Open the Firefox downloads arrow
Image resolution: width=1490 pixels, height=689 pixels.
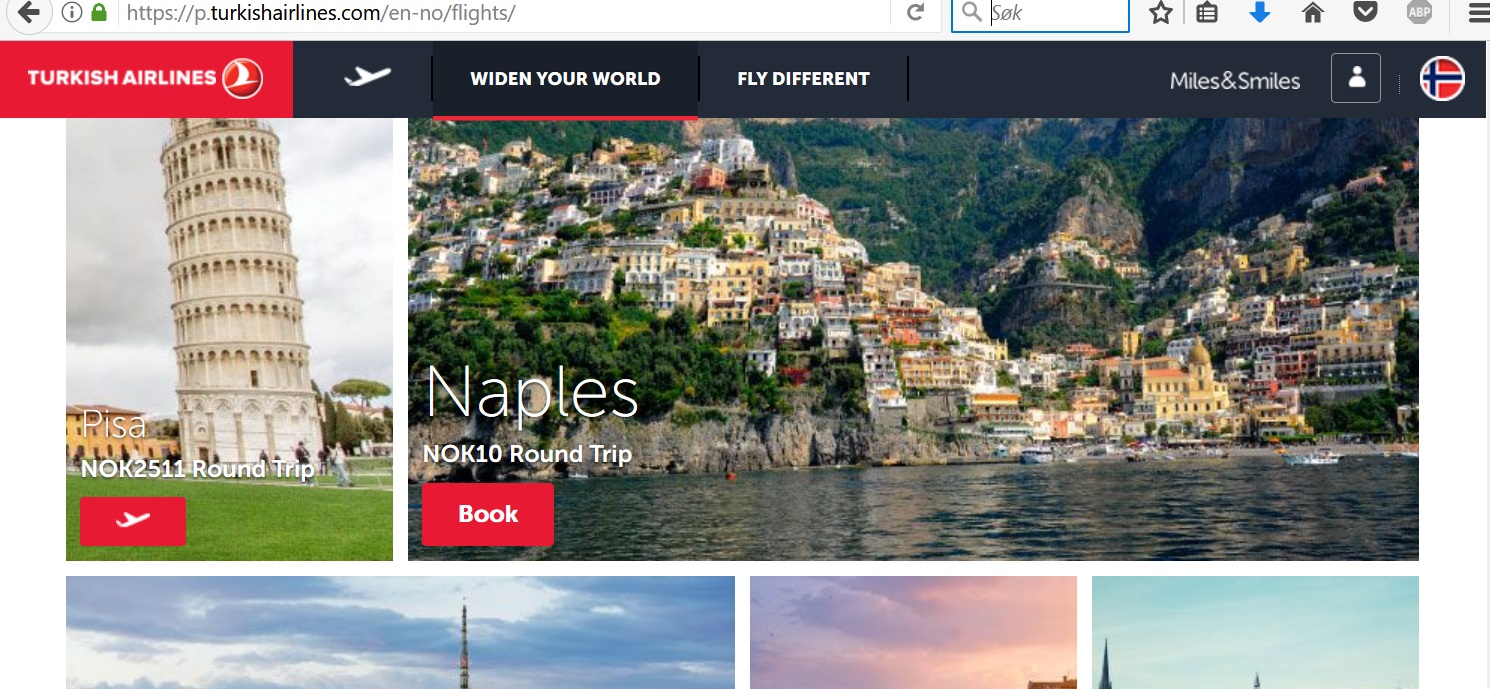click(1260, 13)
